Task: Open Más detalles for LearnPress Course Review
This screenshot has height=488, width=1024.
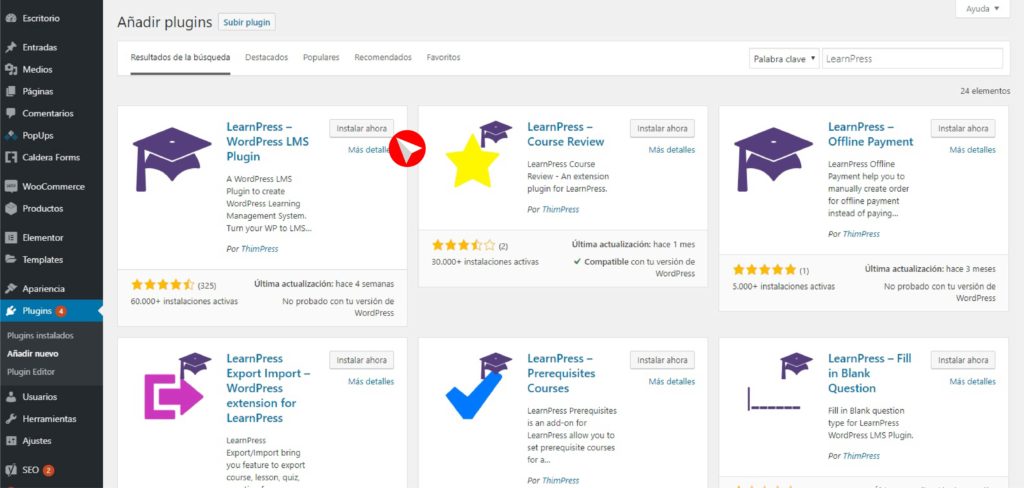Action: tap(671, 150)
